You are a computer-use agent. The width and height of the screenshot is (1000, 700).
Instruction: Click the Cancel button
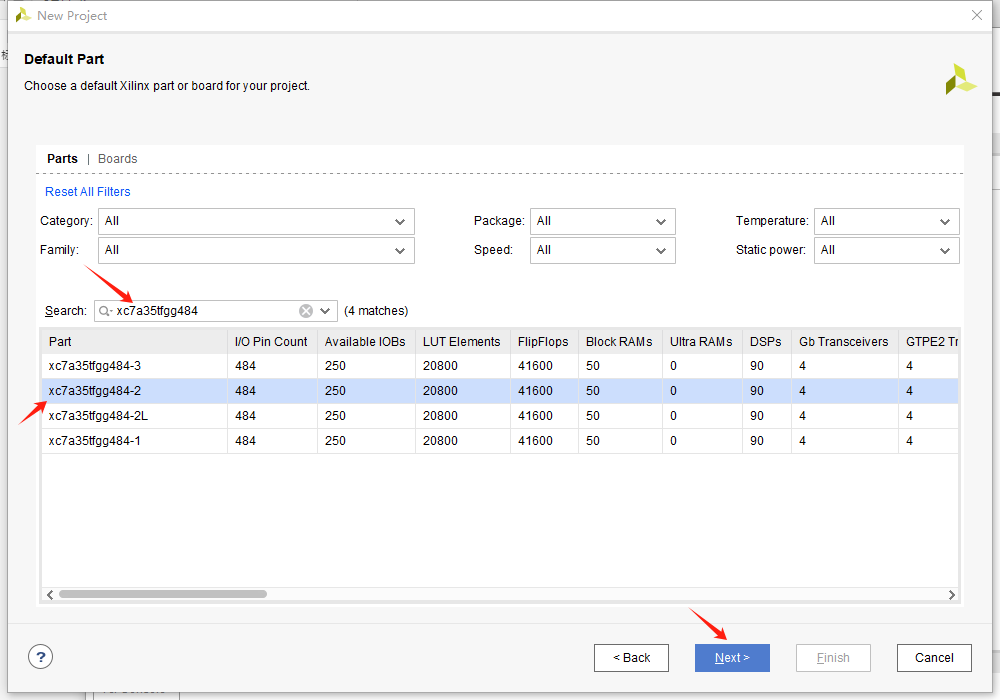pos(934,658)
